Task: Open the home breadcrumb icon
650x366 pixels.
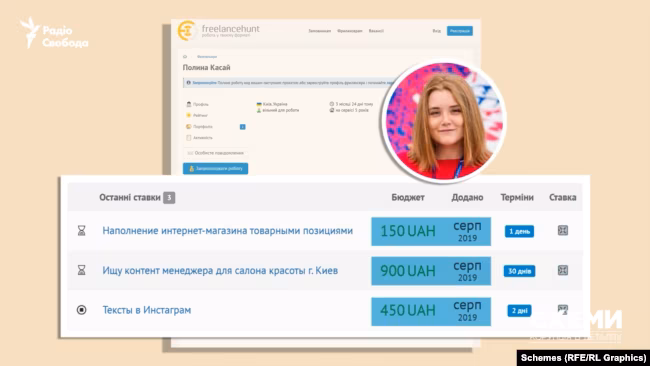Action: coord(185,56)
